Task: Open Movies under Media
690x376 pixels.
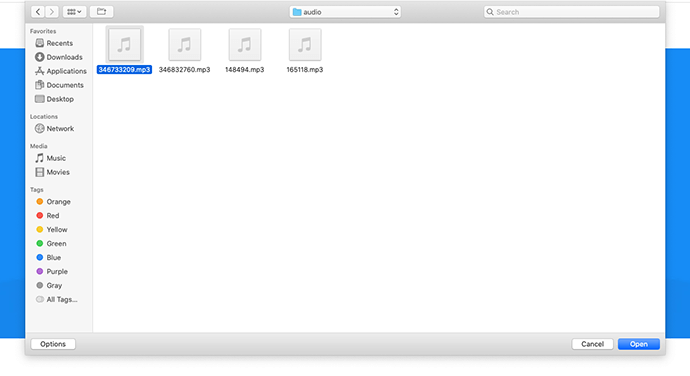Action: tap(58, 172)
